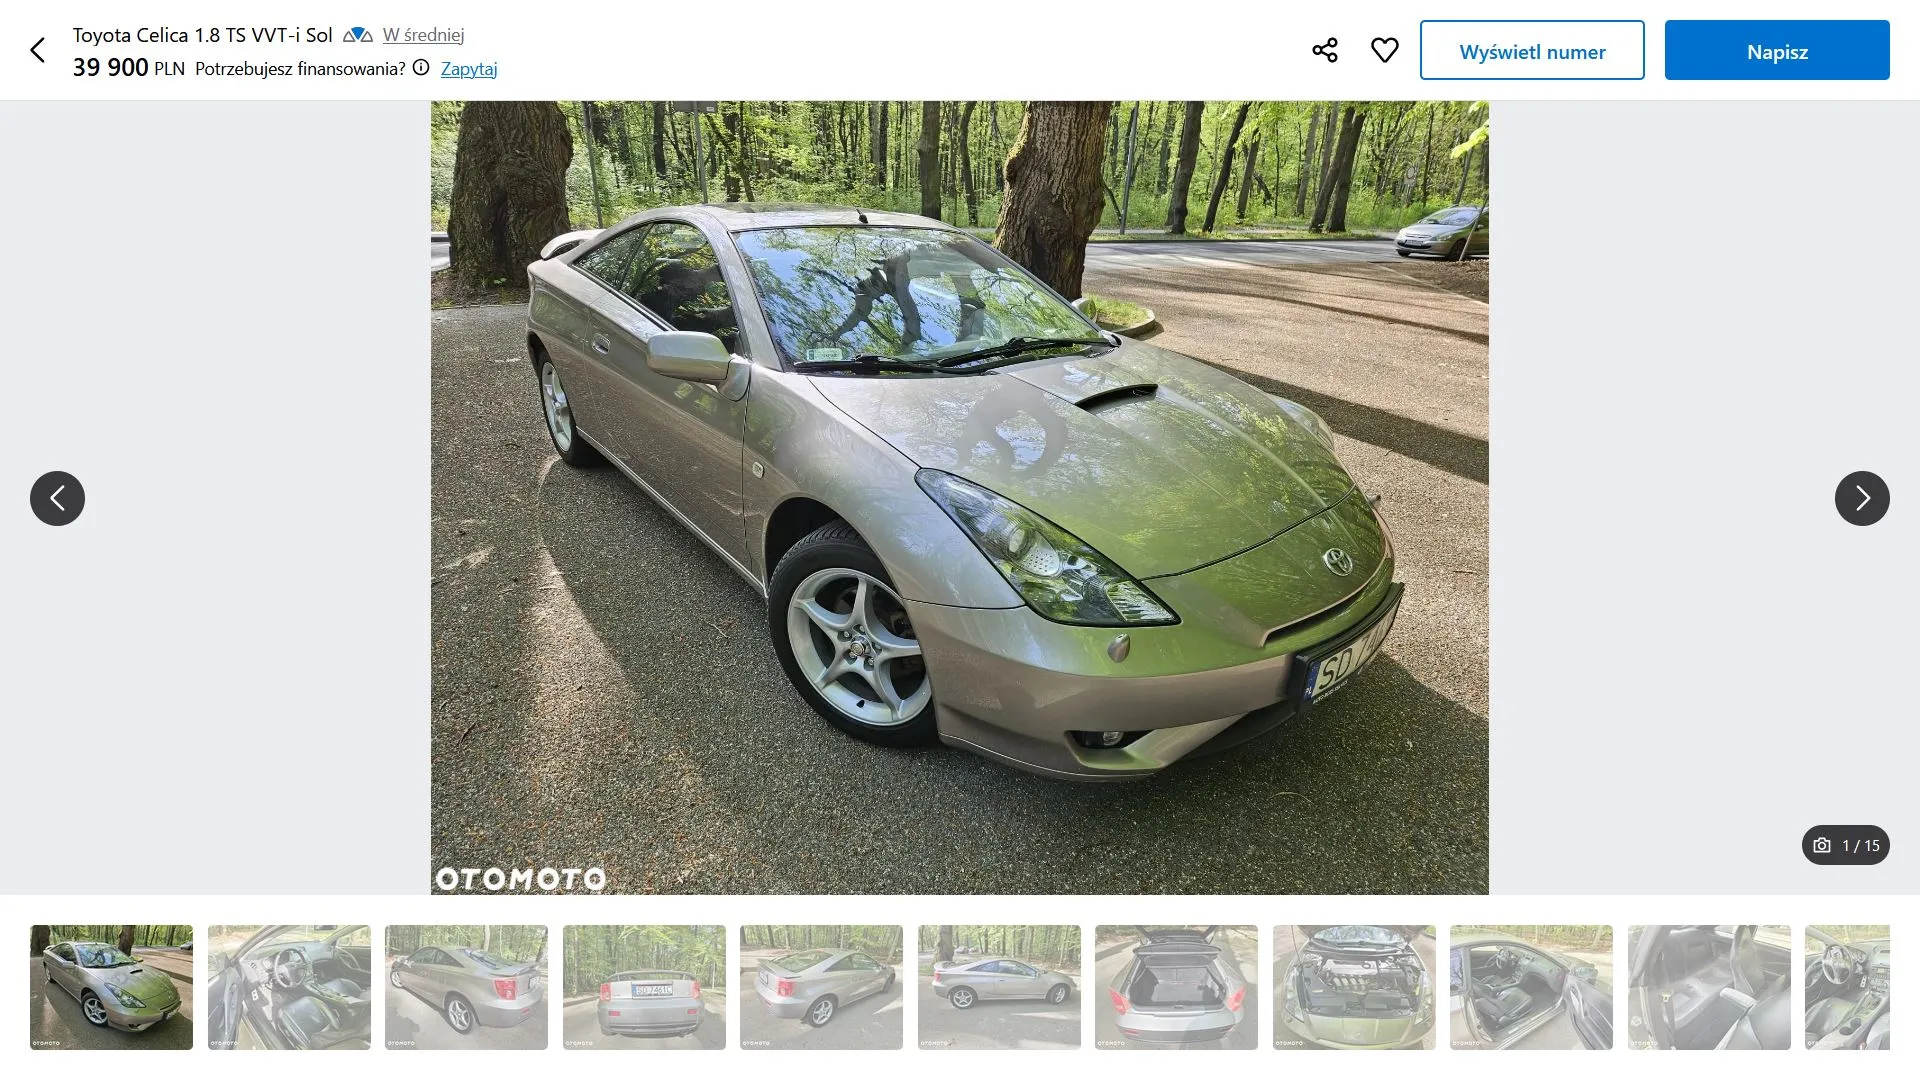Show financing info tooltip icon

421,68
